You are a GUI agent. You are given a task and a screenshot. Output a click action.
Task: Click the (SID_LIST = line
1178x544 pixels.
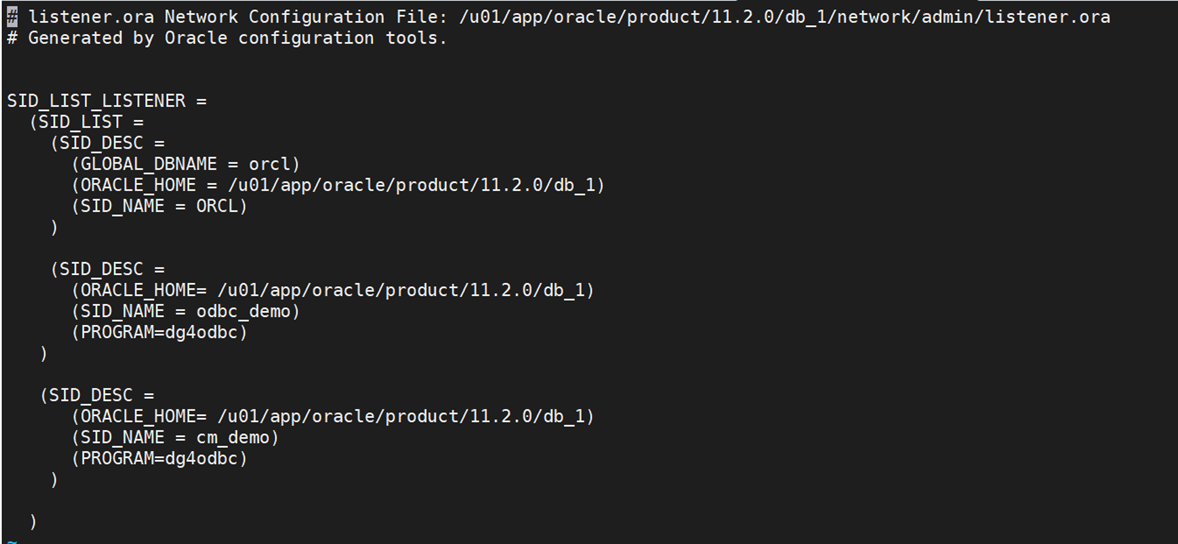point(86,122)
